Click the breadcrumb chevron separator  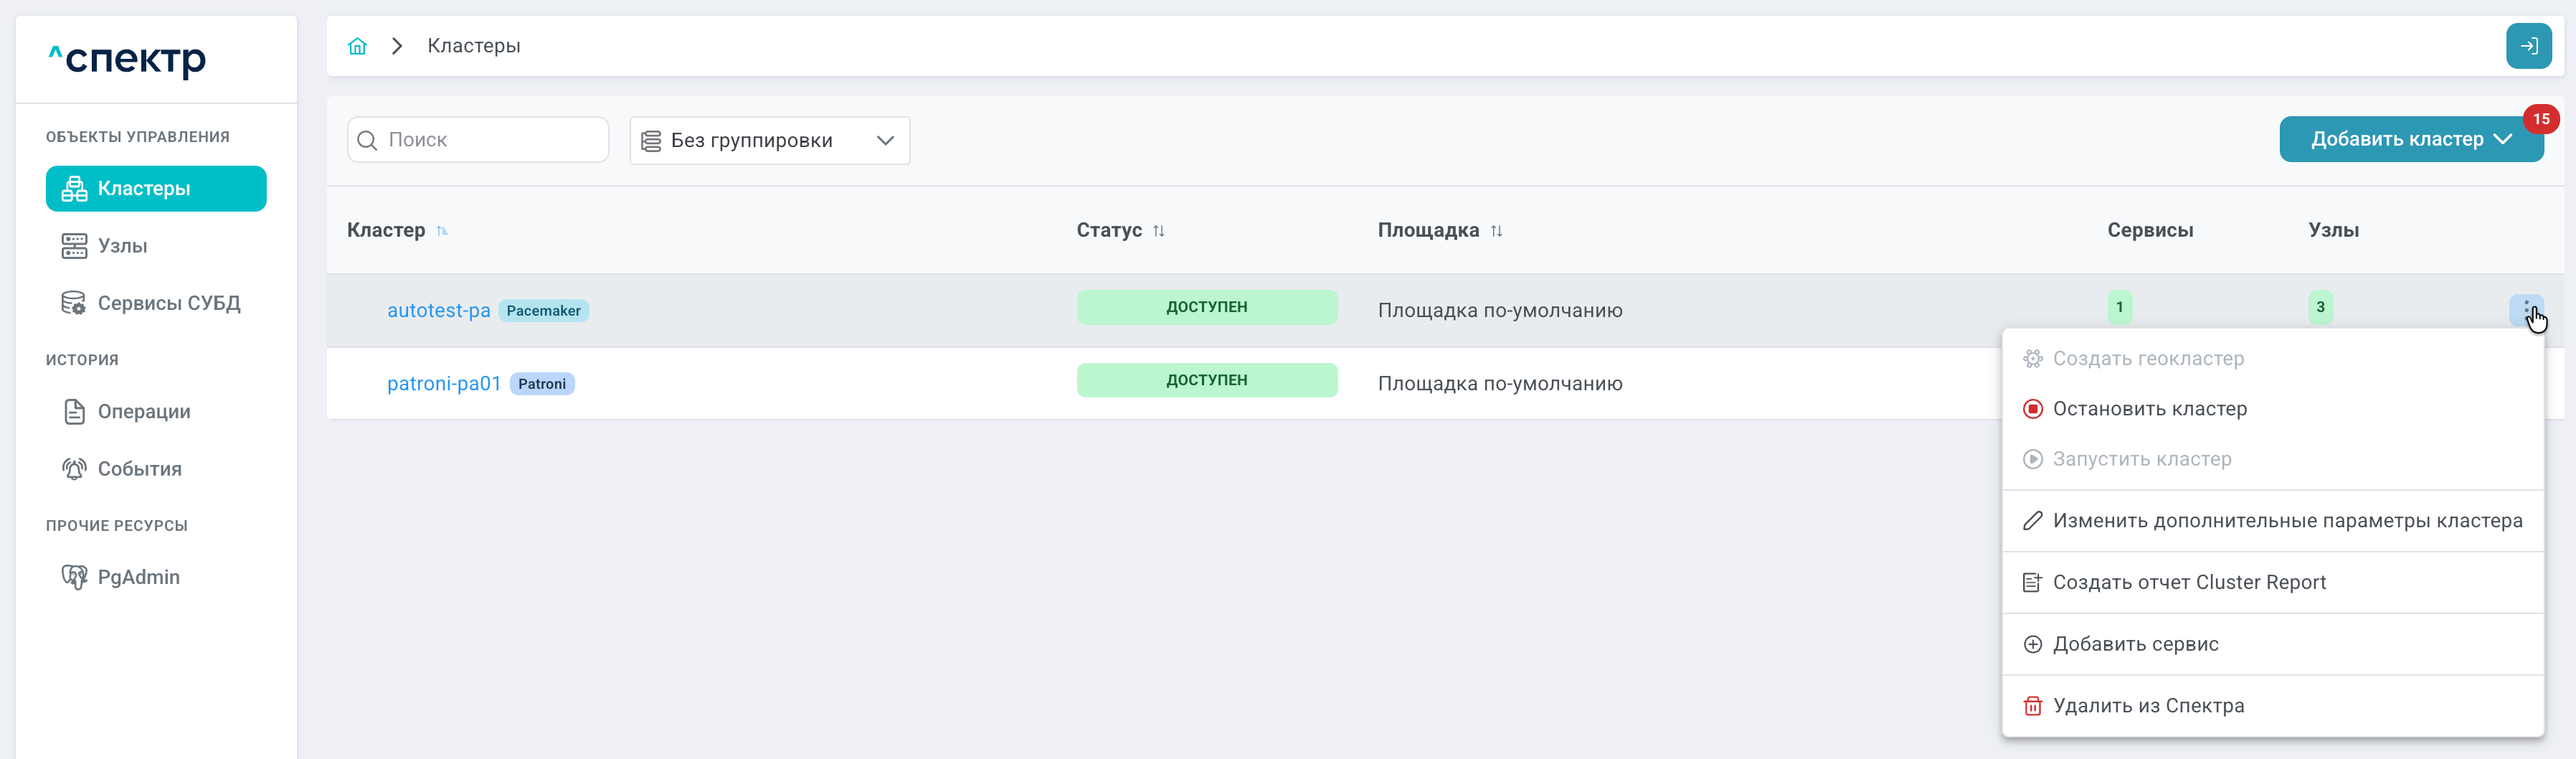click(397, 46)
